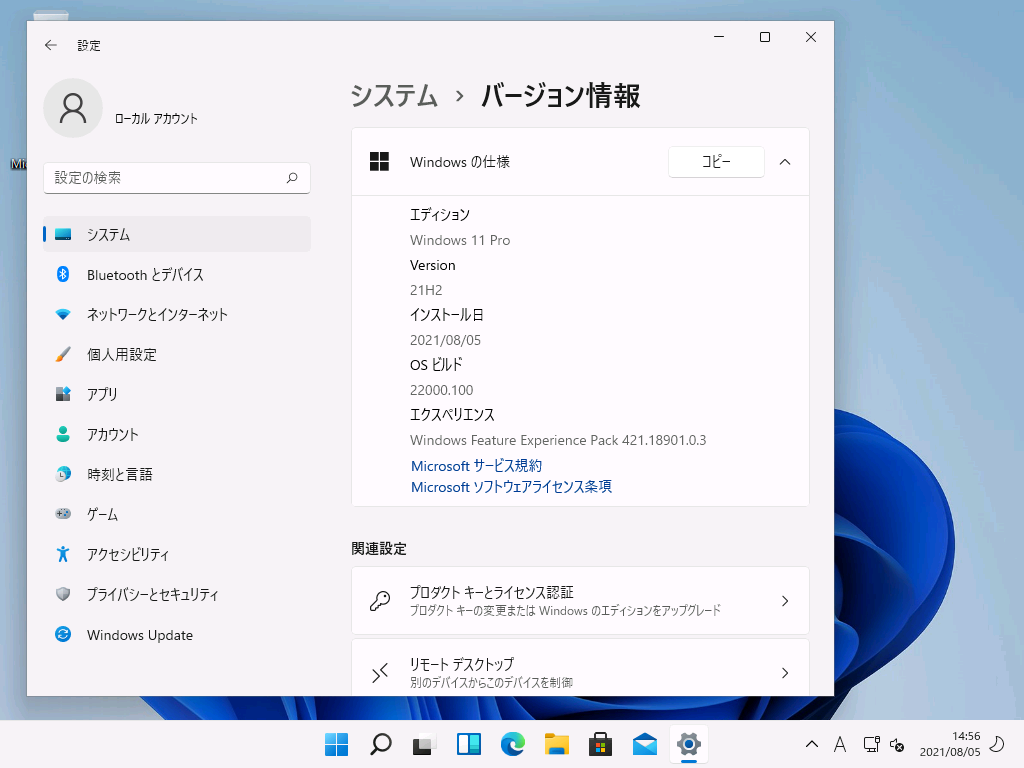
Task: Click the 関連設定 heading
Action: coord(379,549)
